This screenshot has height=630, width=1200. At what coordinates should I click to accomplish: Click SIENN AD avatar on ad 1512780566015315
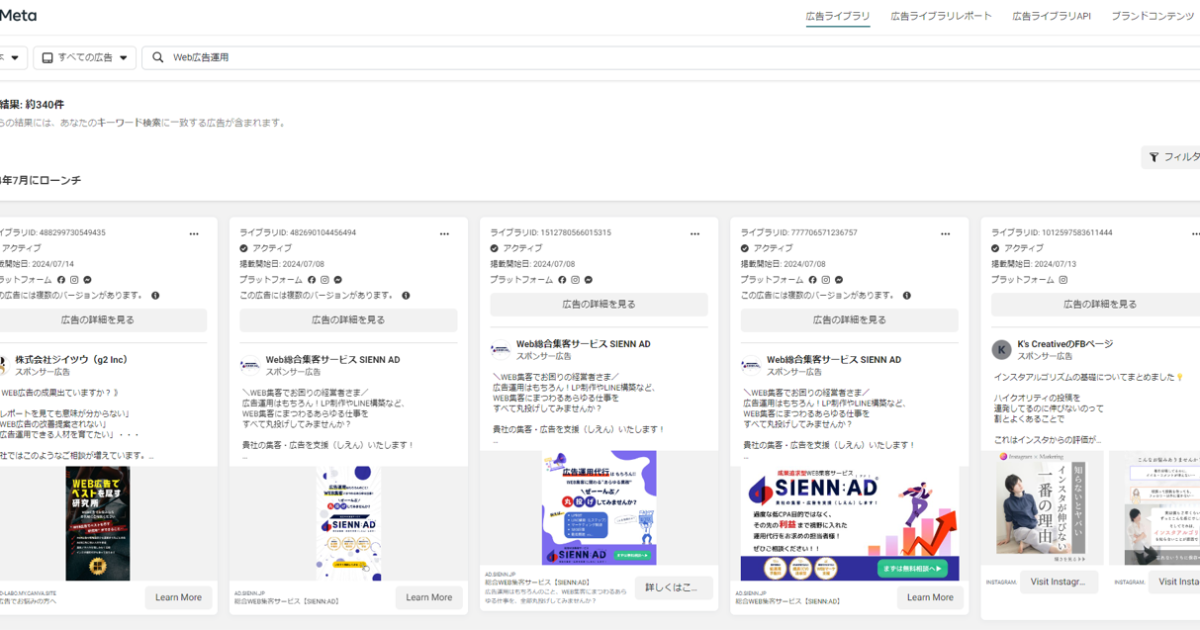(x=500, y=350)
